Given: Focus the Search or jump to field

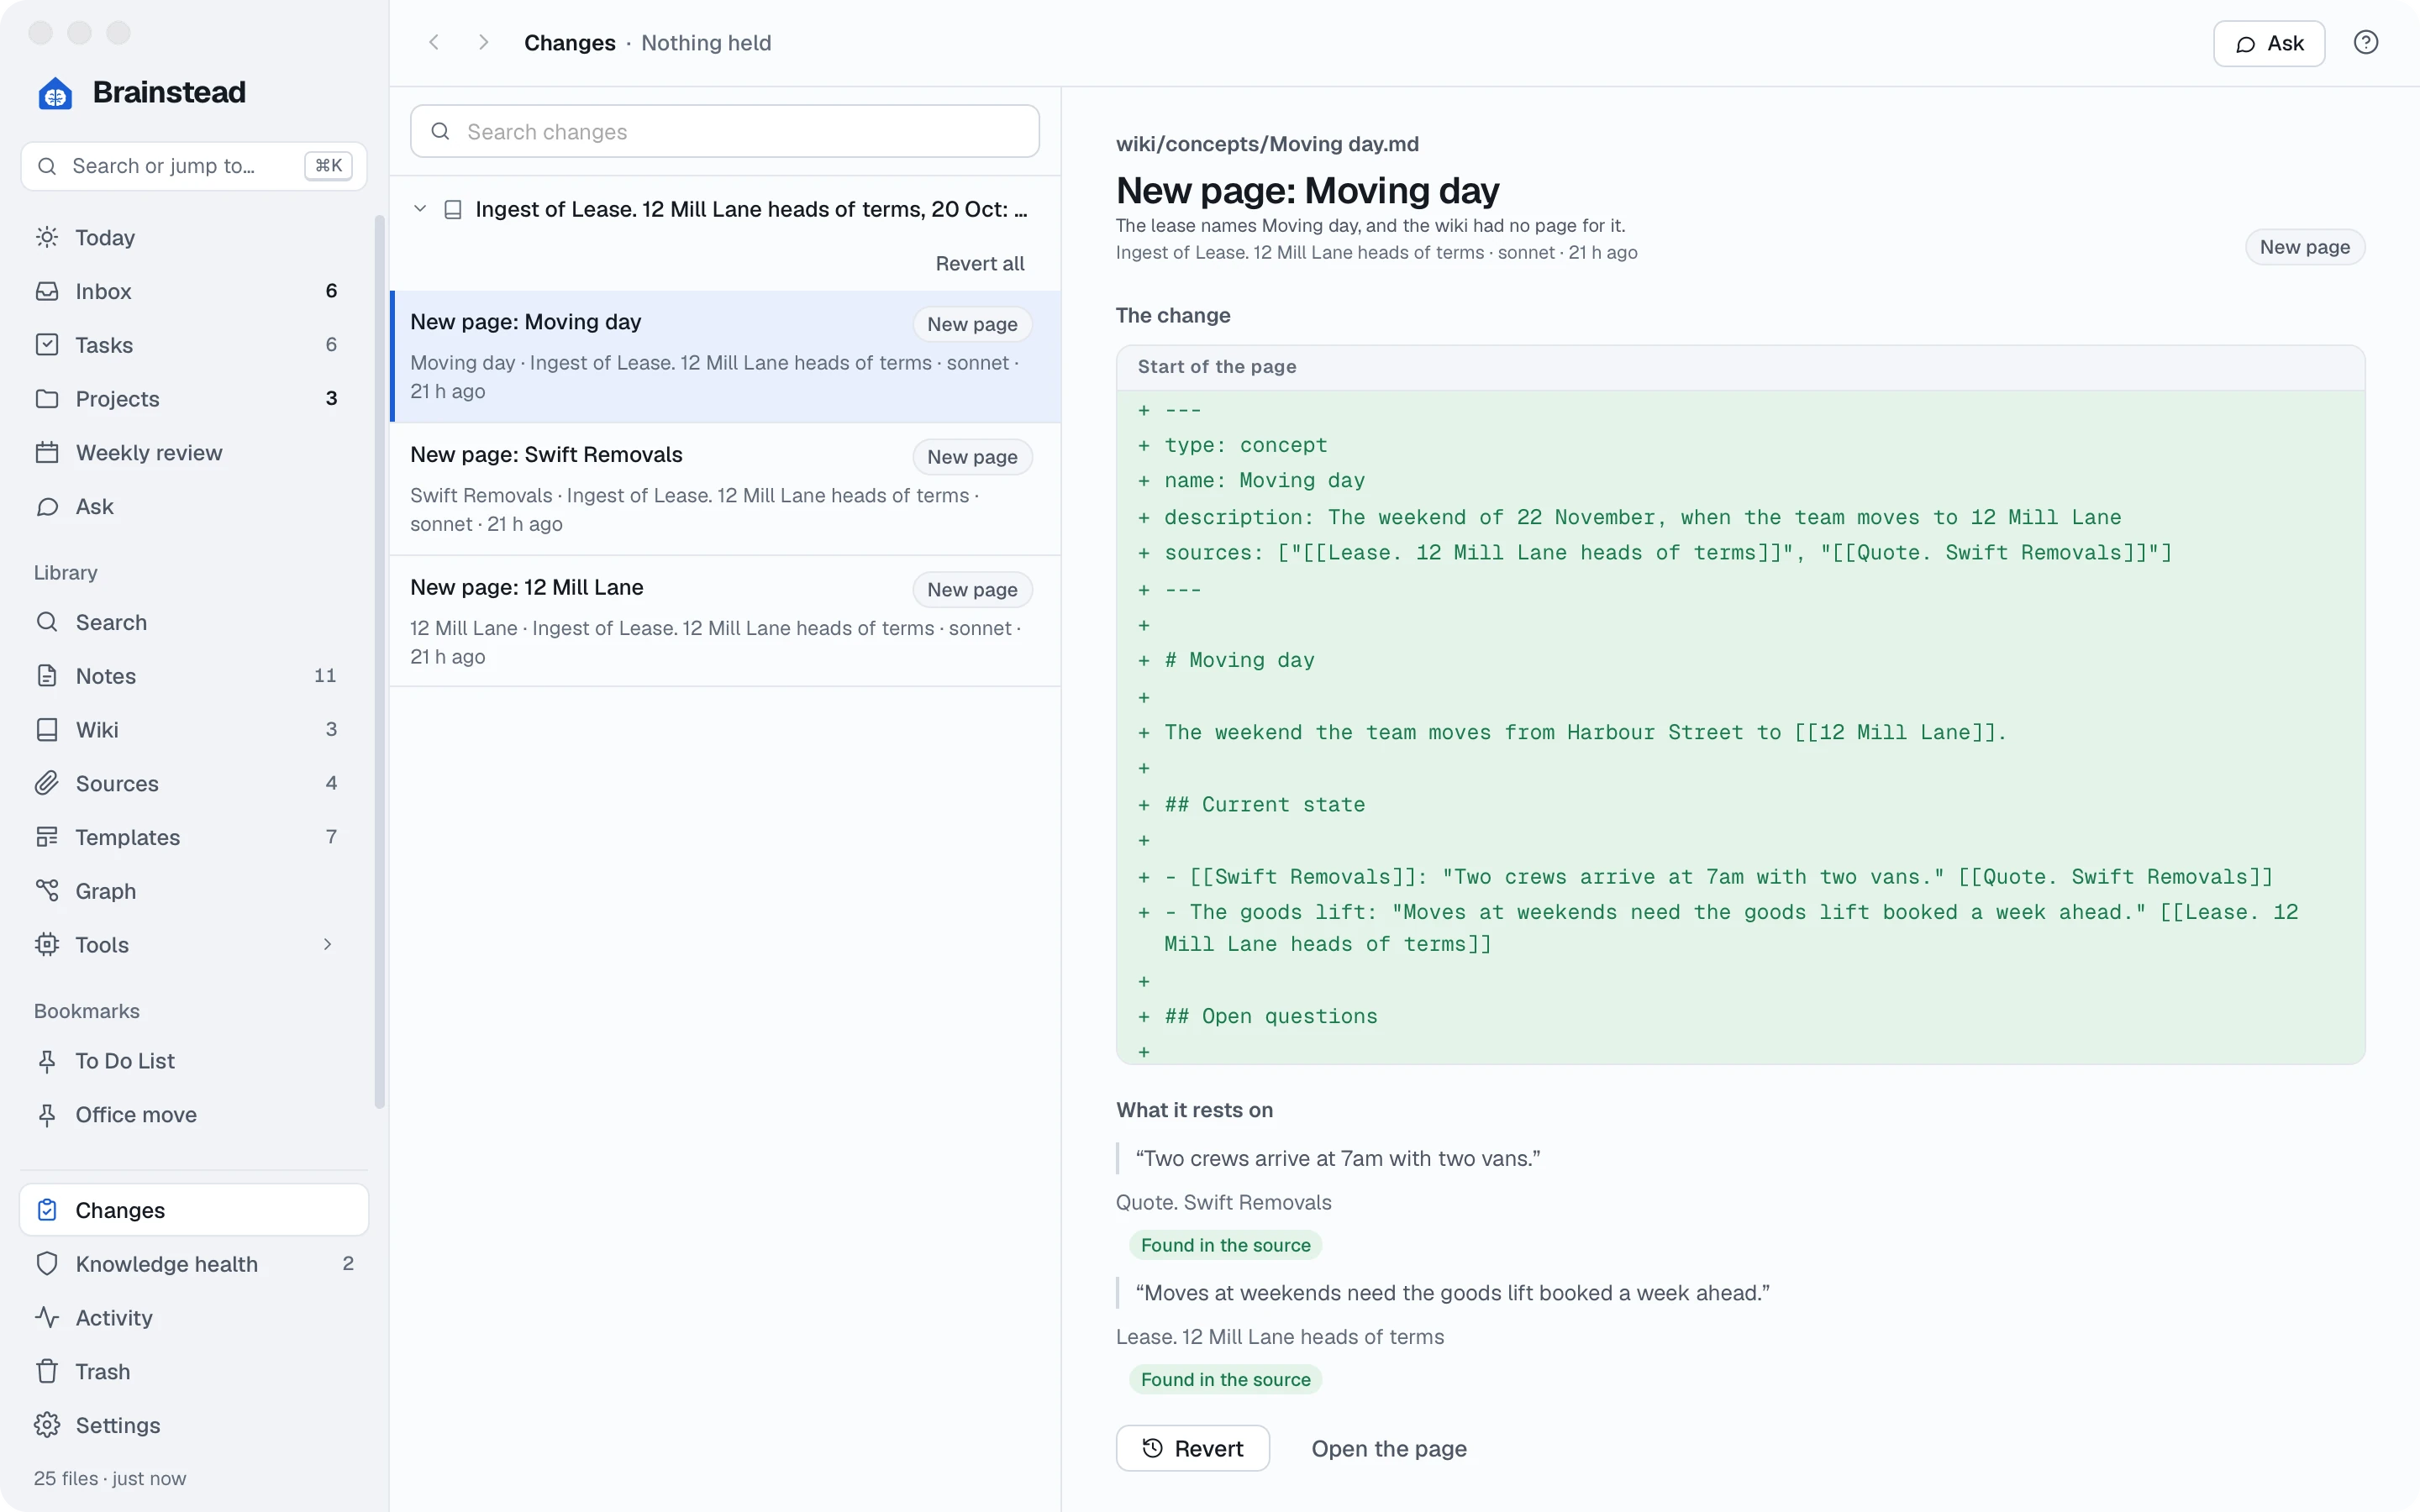Looking at the screenshot, I should [194, 166].
